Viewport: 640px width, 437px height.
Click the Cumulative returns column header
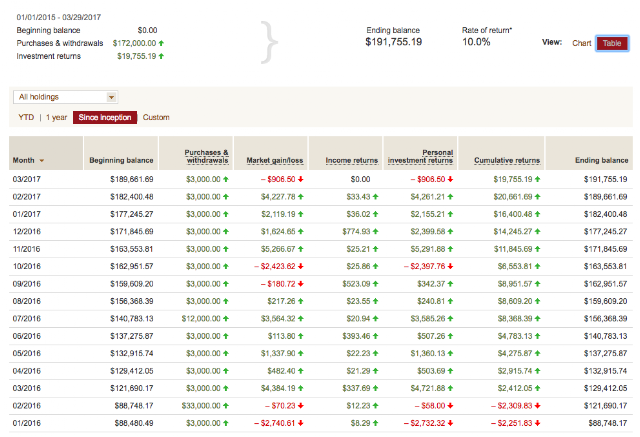point(507,160)
